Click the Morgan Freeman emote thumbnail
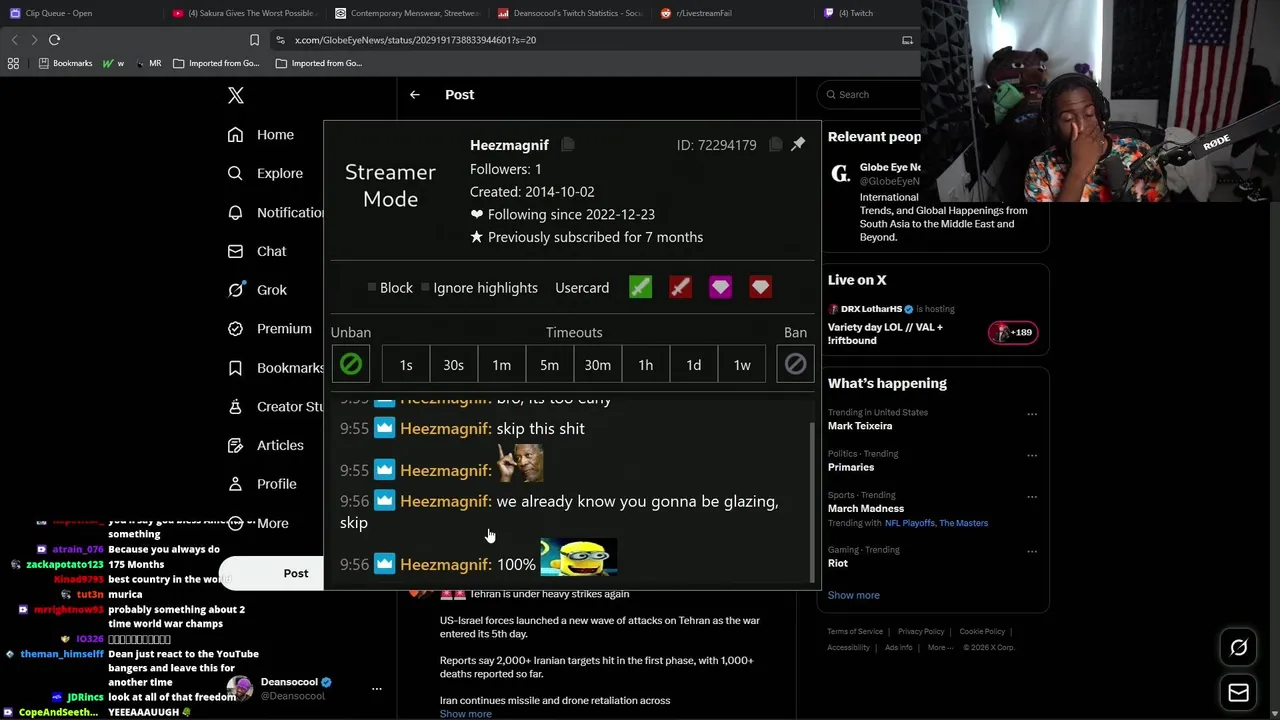This screenshot has width=1280, height=720. click(520, 465)
